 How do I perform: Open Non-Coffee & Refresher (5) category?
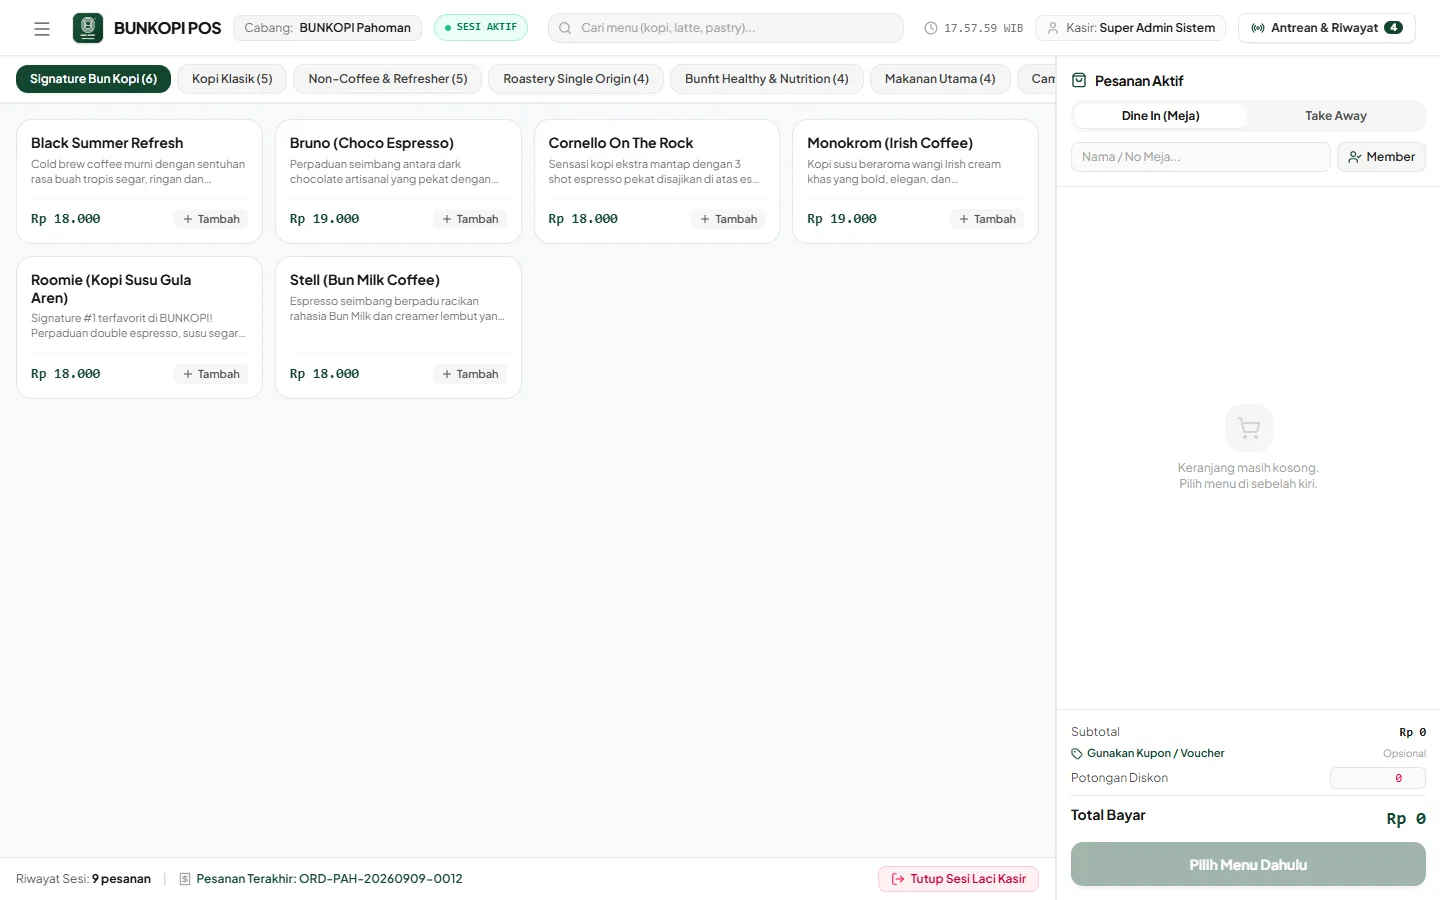click(388, 79)
